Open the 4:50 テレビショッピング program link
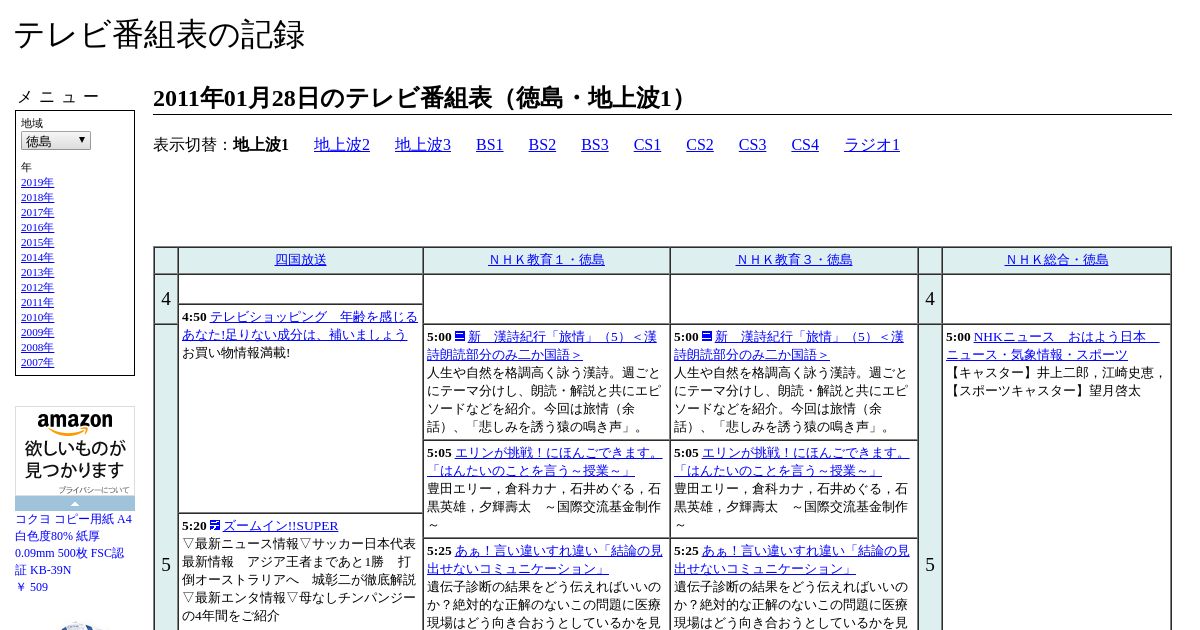 (300, 325)
